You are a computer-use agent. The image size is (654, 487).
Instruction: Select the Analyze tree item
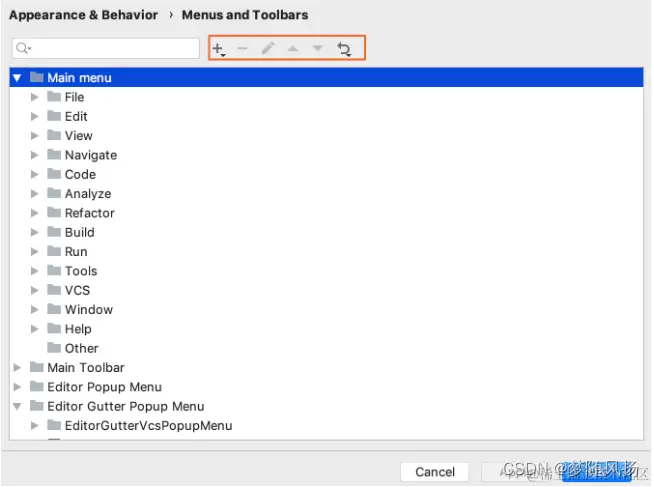pos(88,193)
